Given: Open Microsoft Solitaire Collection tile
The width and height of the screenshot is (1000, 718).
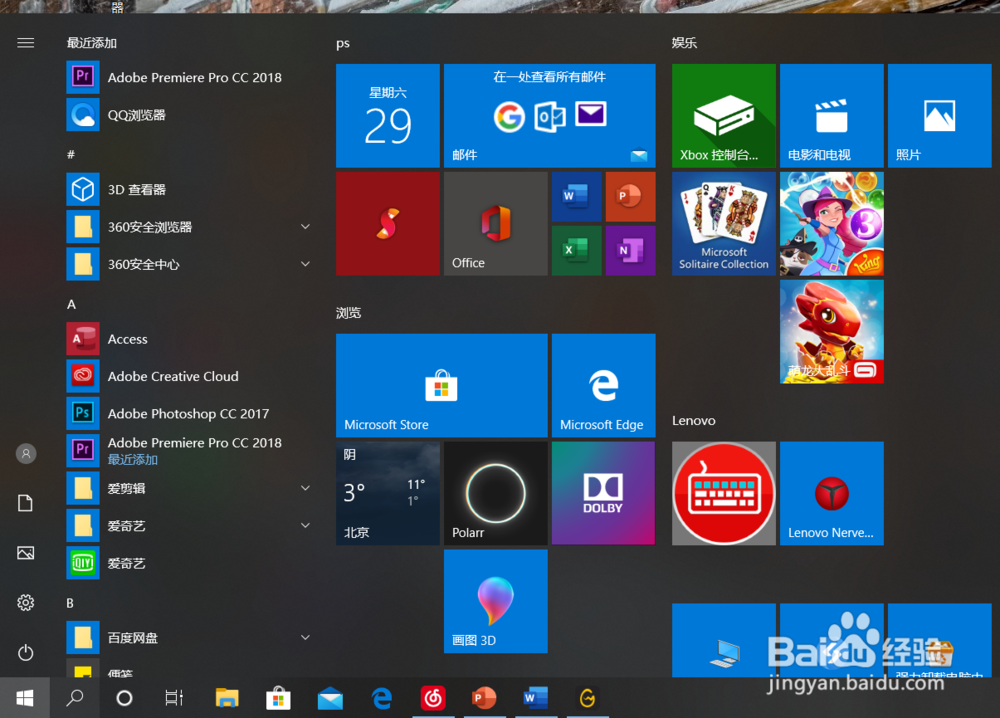Looking at the screenshot, I should point(724,223).
